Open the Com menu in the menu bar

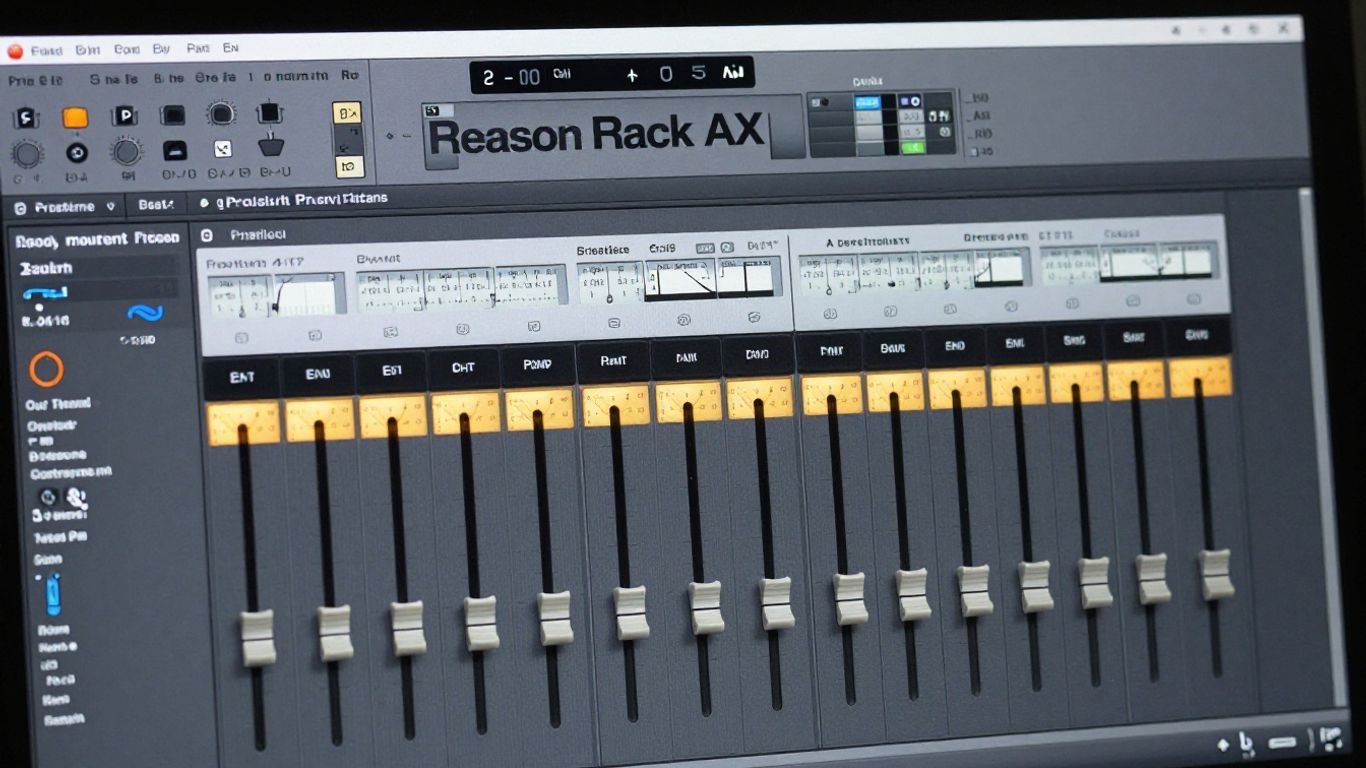pos(126,48)
